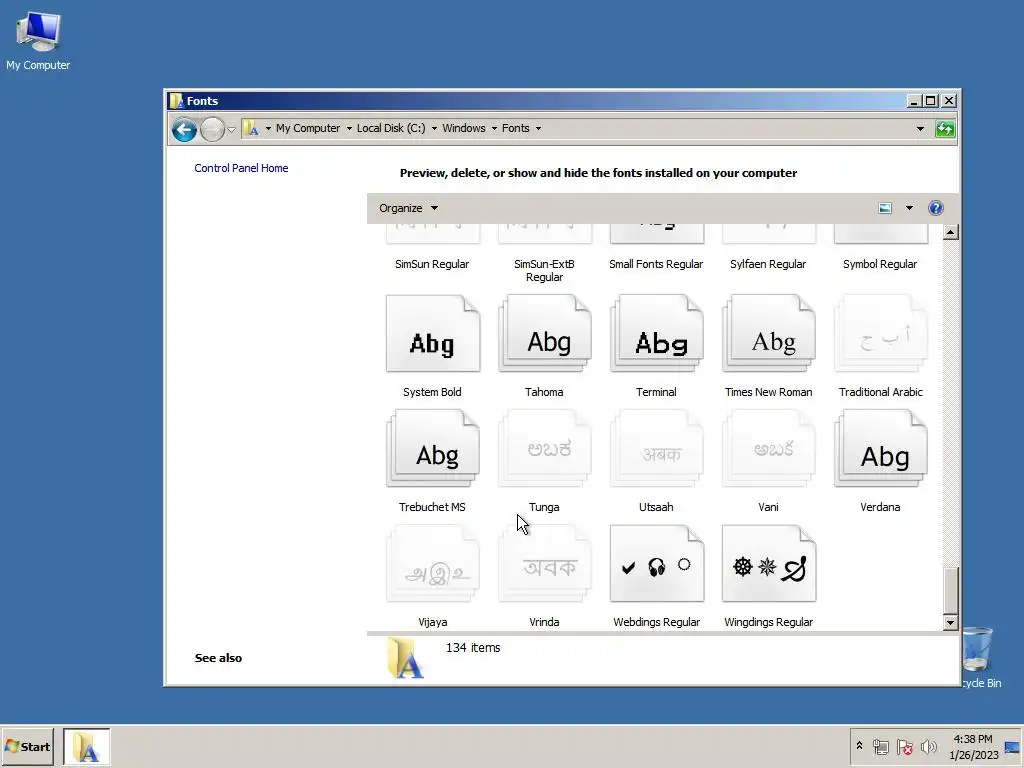This screenshot has height=768, width=1024.
Task: Open My Computer desktop icon
Action: [38, 41]
